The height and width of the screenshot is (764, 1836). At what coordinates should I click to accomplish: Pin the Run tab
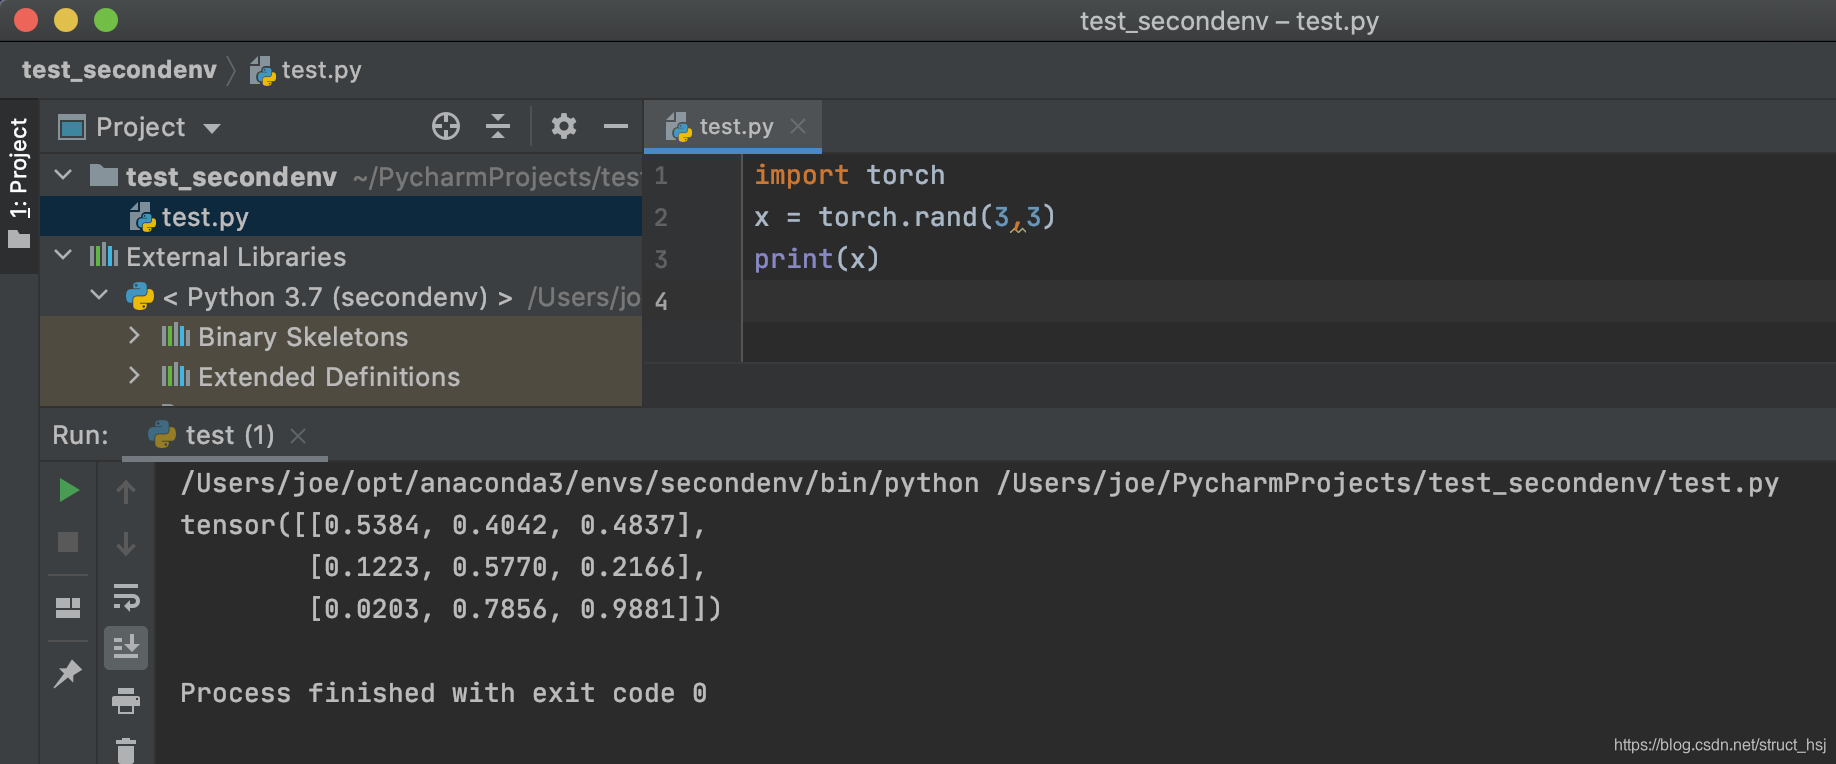pos(68,673)
